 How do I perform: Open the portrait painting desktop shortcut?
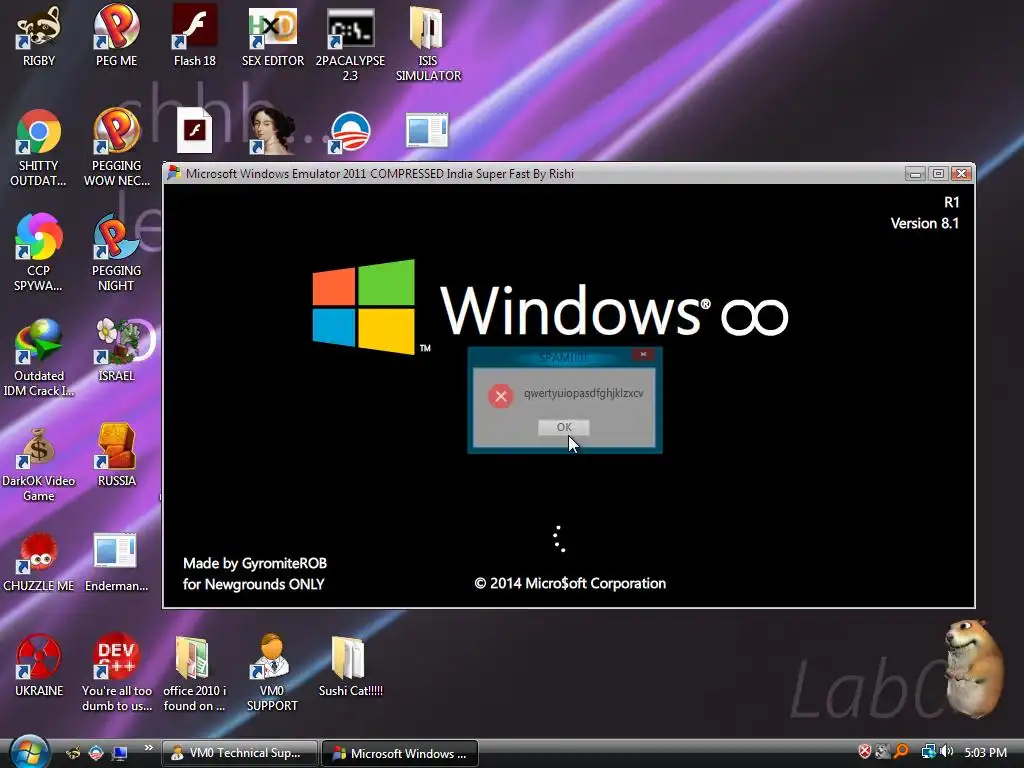click(x=272, y=131)
